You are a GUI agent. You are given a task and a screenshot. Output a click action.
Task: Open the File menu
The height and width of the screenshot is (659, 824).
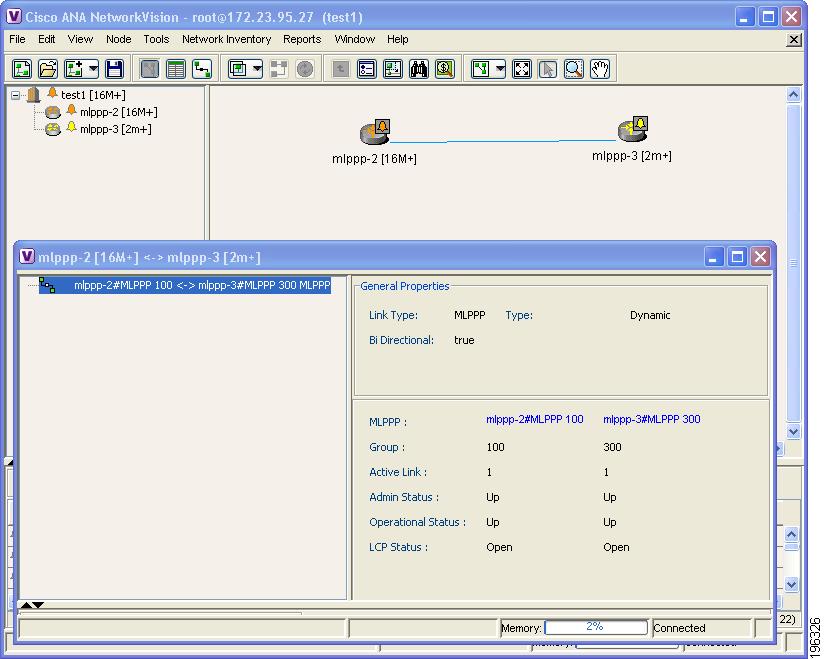point(17,39)
